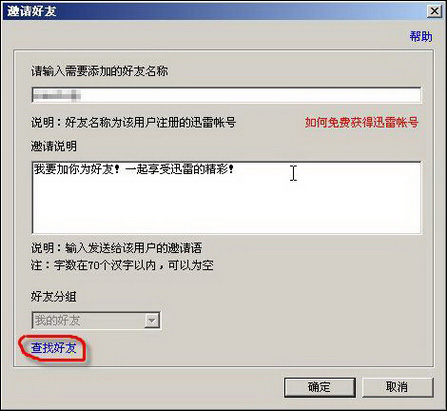Click hint 输入发送给该用户的邀请语

133,248
